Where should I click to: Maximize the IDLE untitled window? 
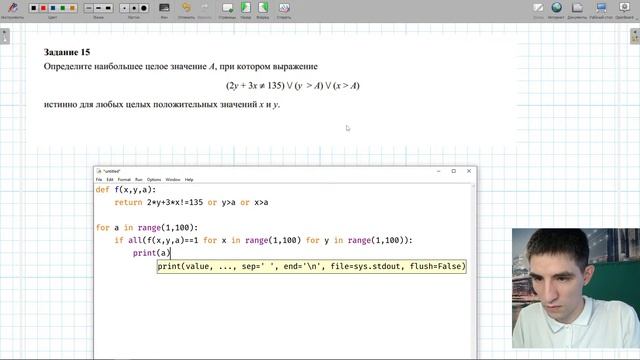pos(453,171)
